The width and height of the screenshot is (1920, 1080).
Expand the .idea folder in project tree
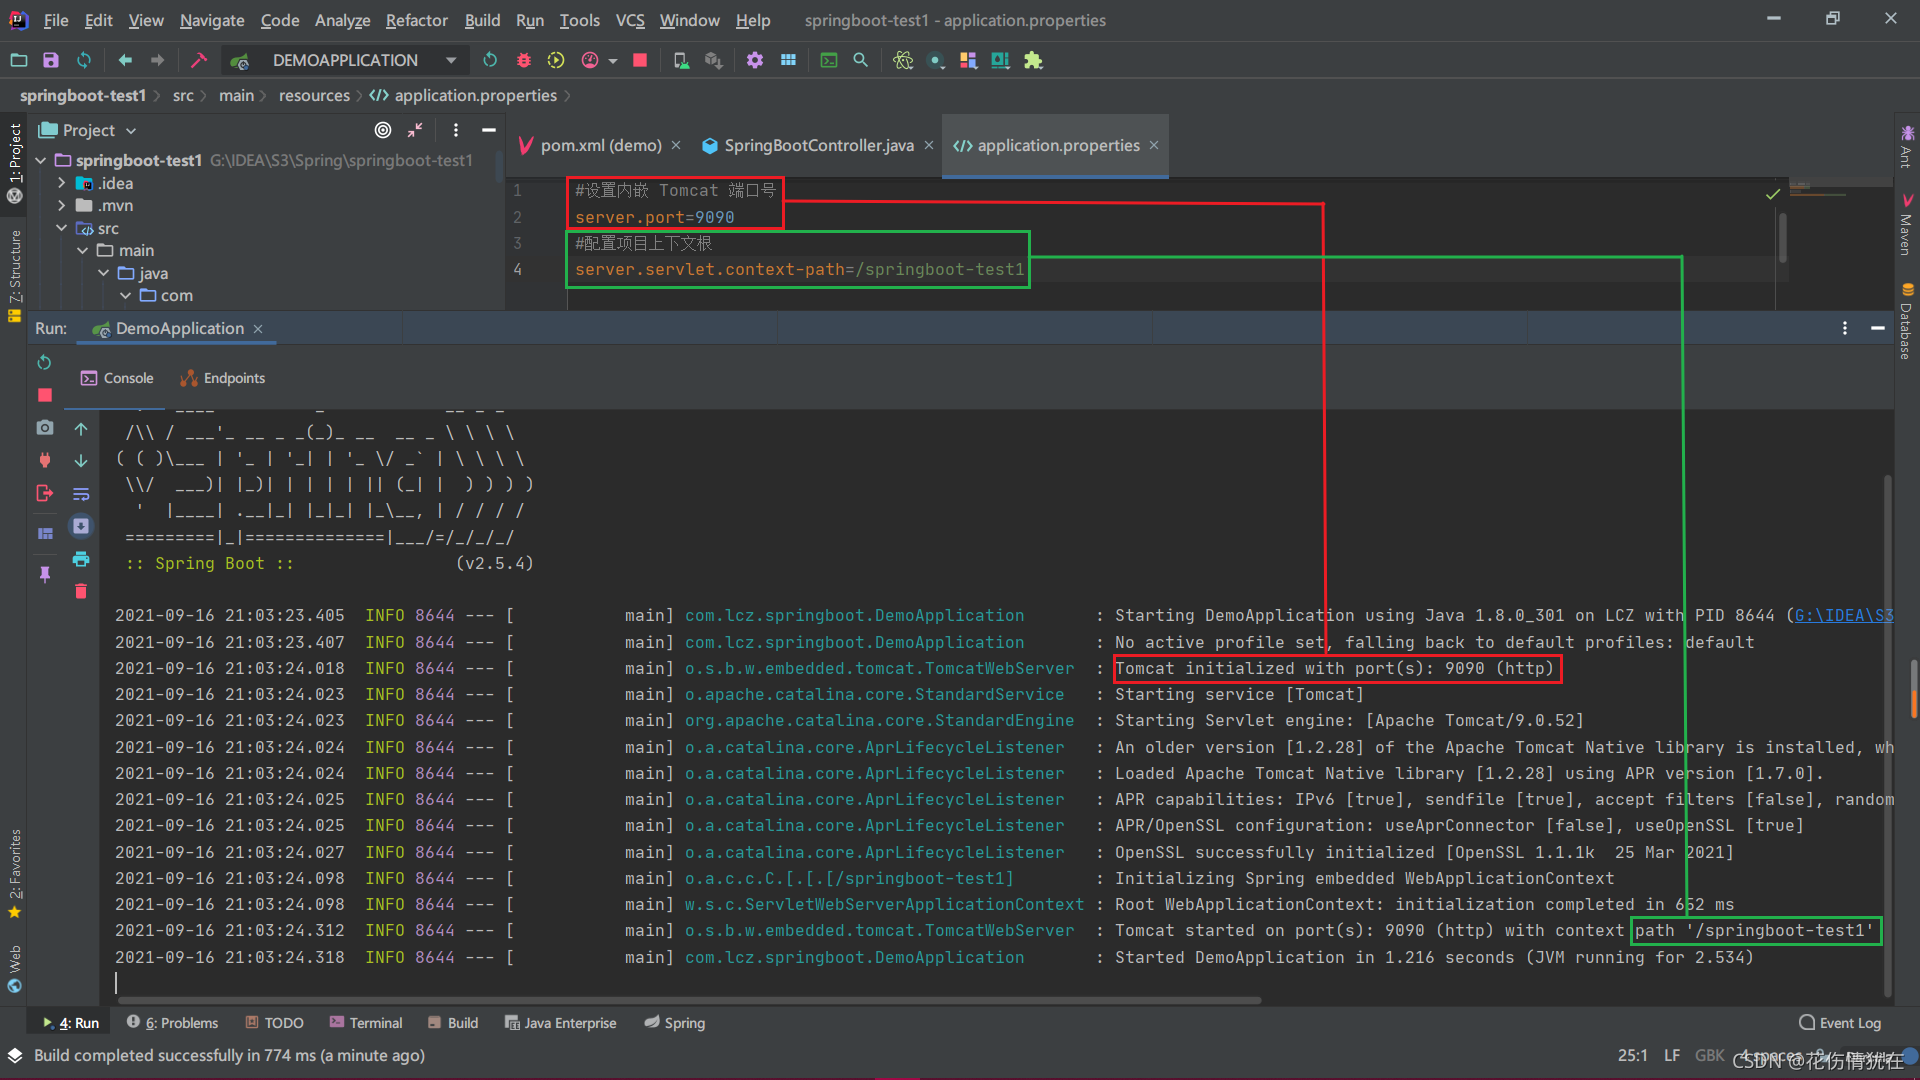(x=62, y=183)
